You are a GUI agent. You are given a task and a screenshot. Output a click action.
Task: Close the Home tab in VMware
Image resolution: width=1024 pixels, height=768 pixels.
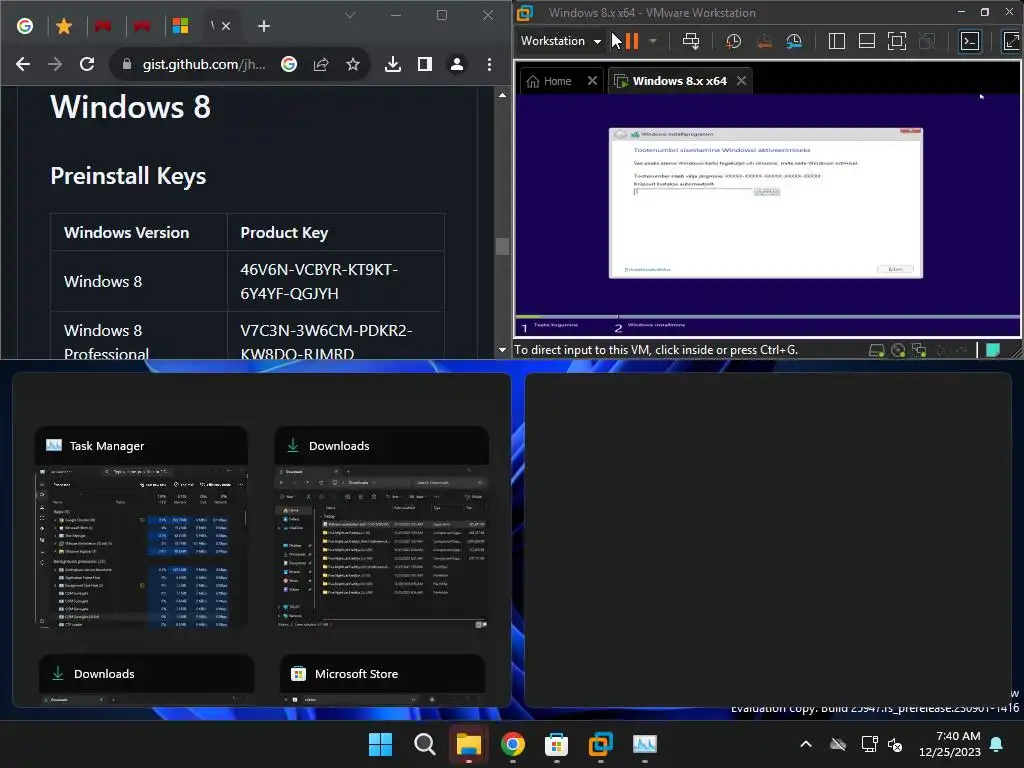592,80
